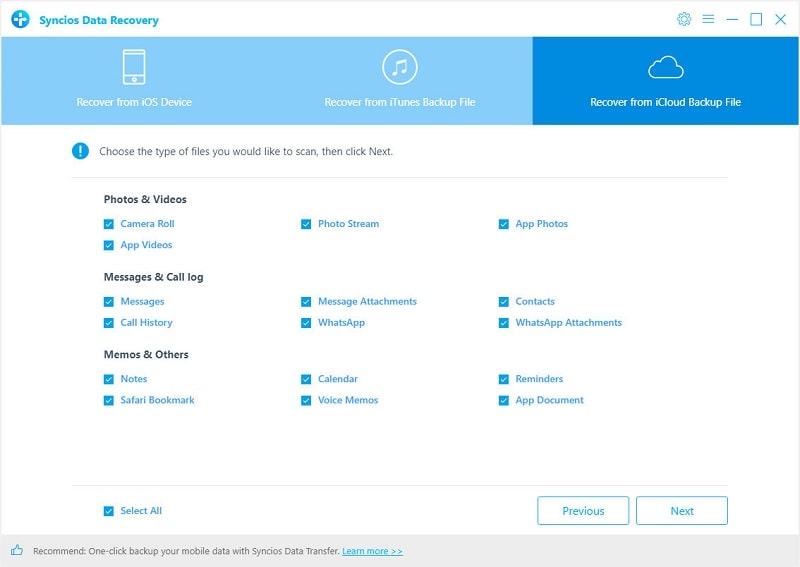Select Recover from iCloud Backup File tab
Image resolution: width=800 pixels, height=567 pixels.
666,81
